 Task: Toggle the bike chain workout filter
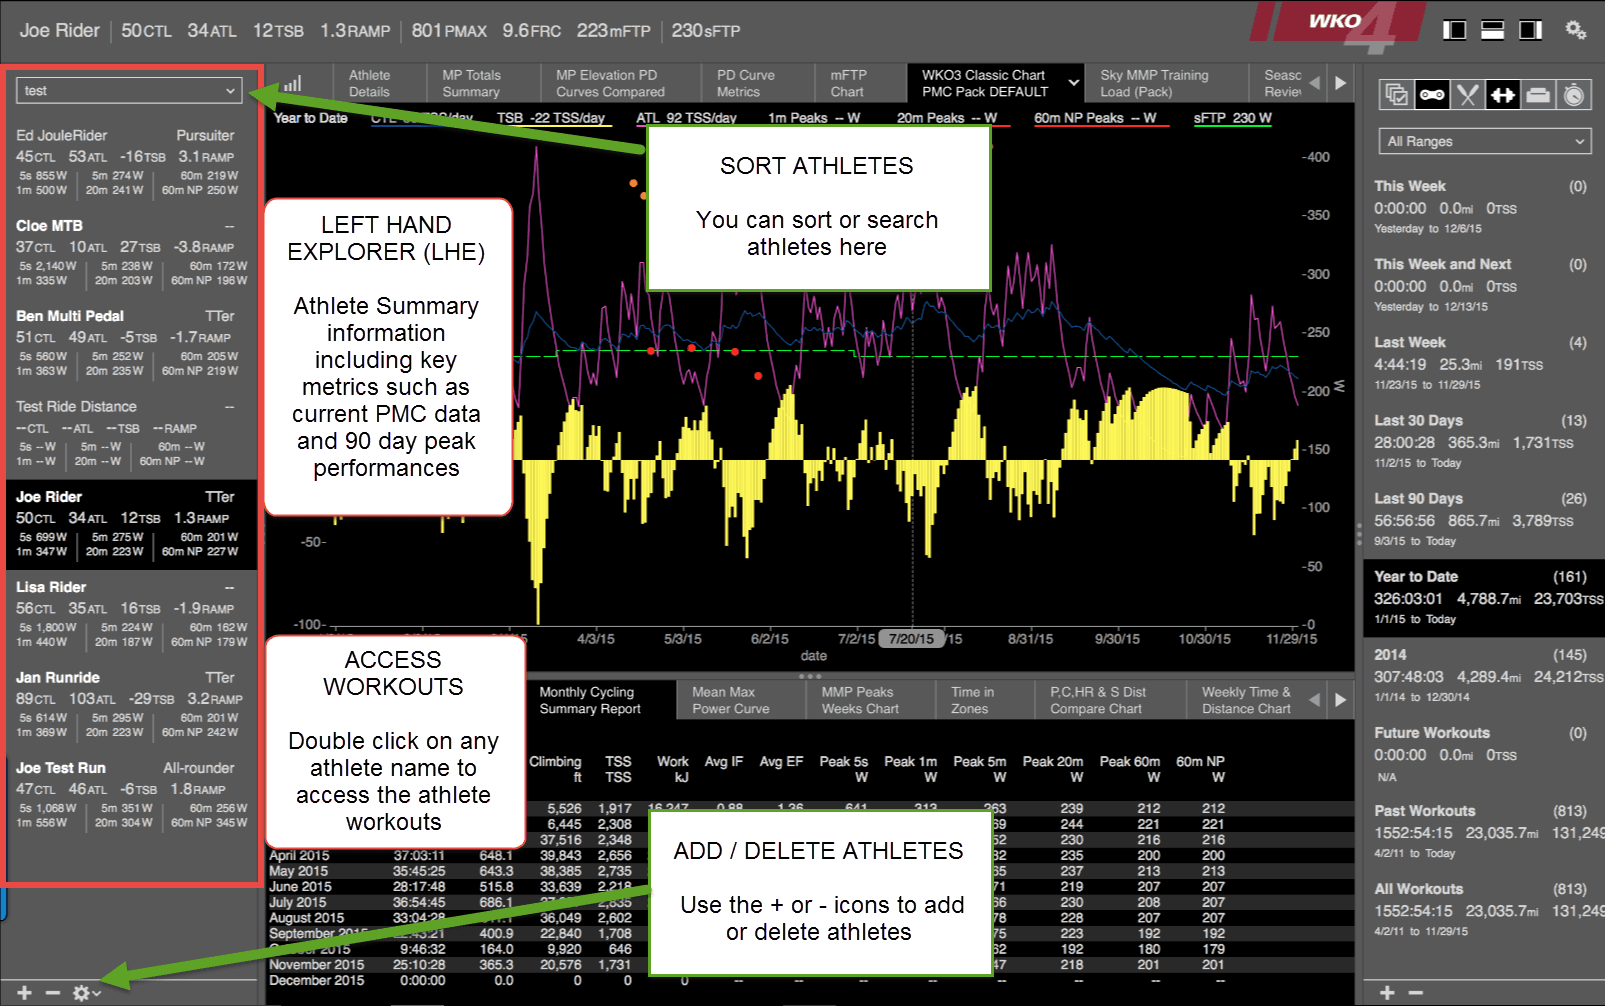tap(1432, 95)
